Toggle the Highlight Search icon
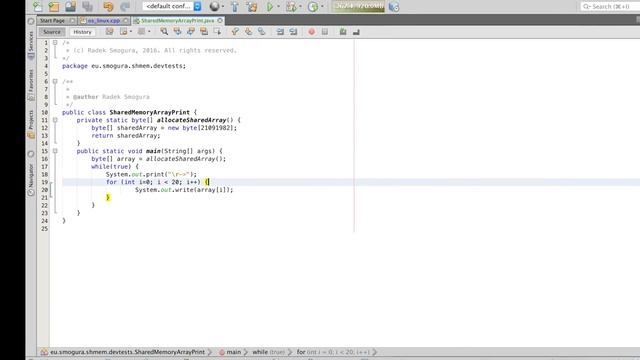The height and width of the screenshot is (360, 640). pos(204,31)
